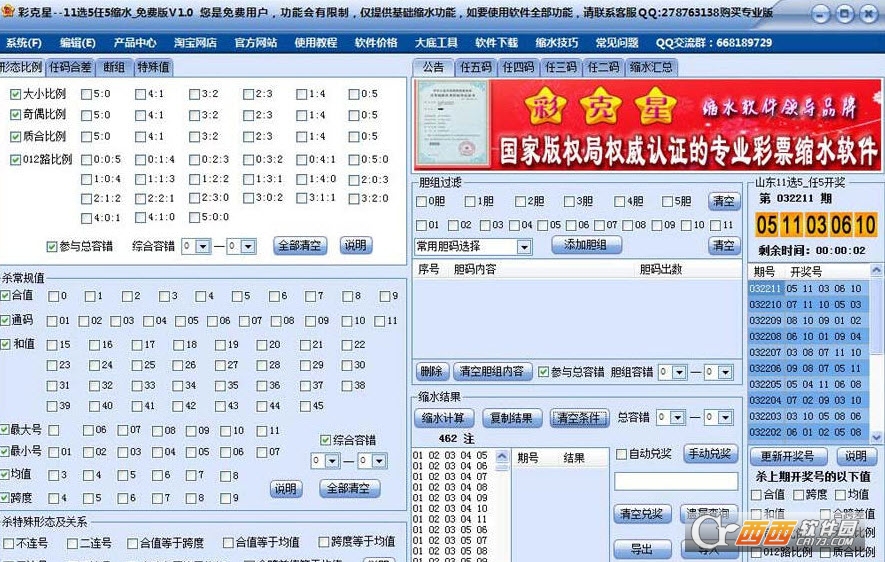
Task: Open second 总容错 dropdown
Action: point(725,418)
